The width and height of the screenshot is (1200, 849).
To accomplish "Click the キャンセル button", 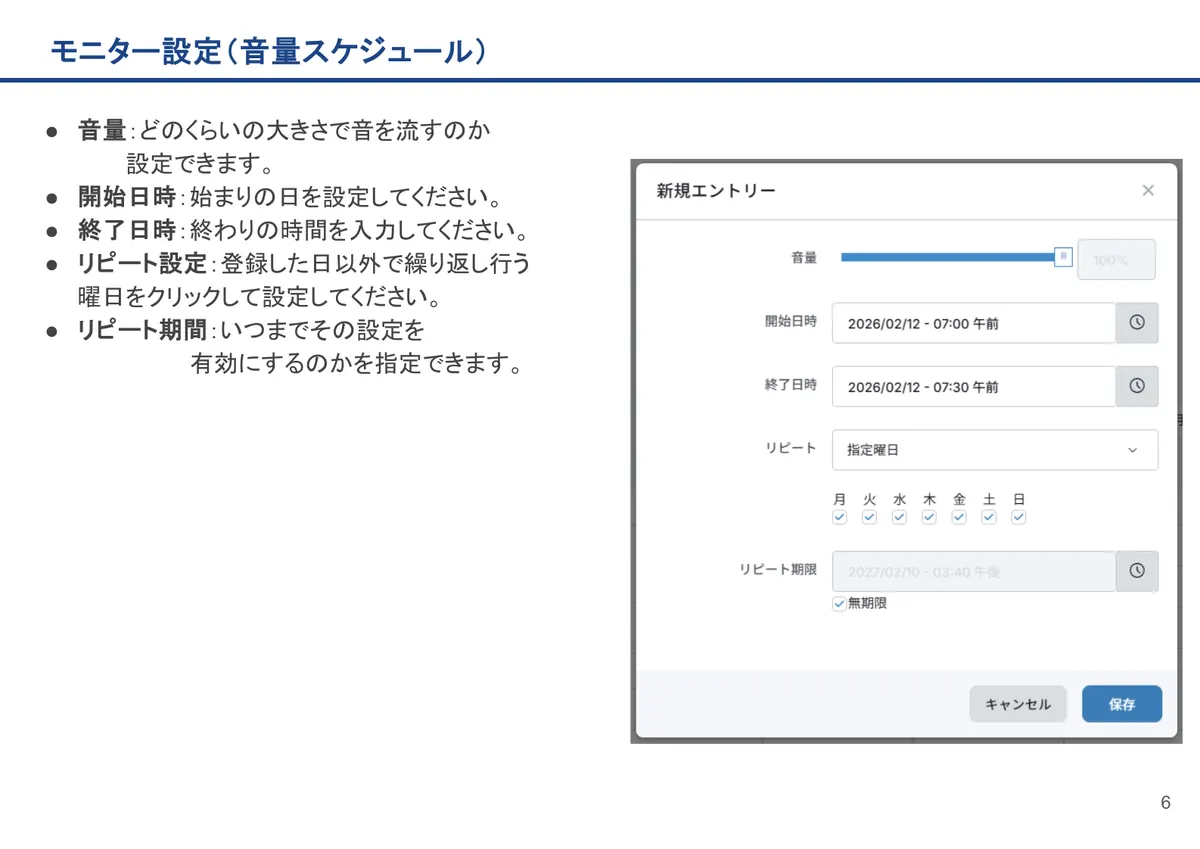I will click(1018, 704).
